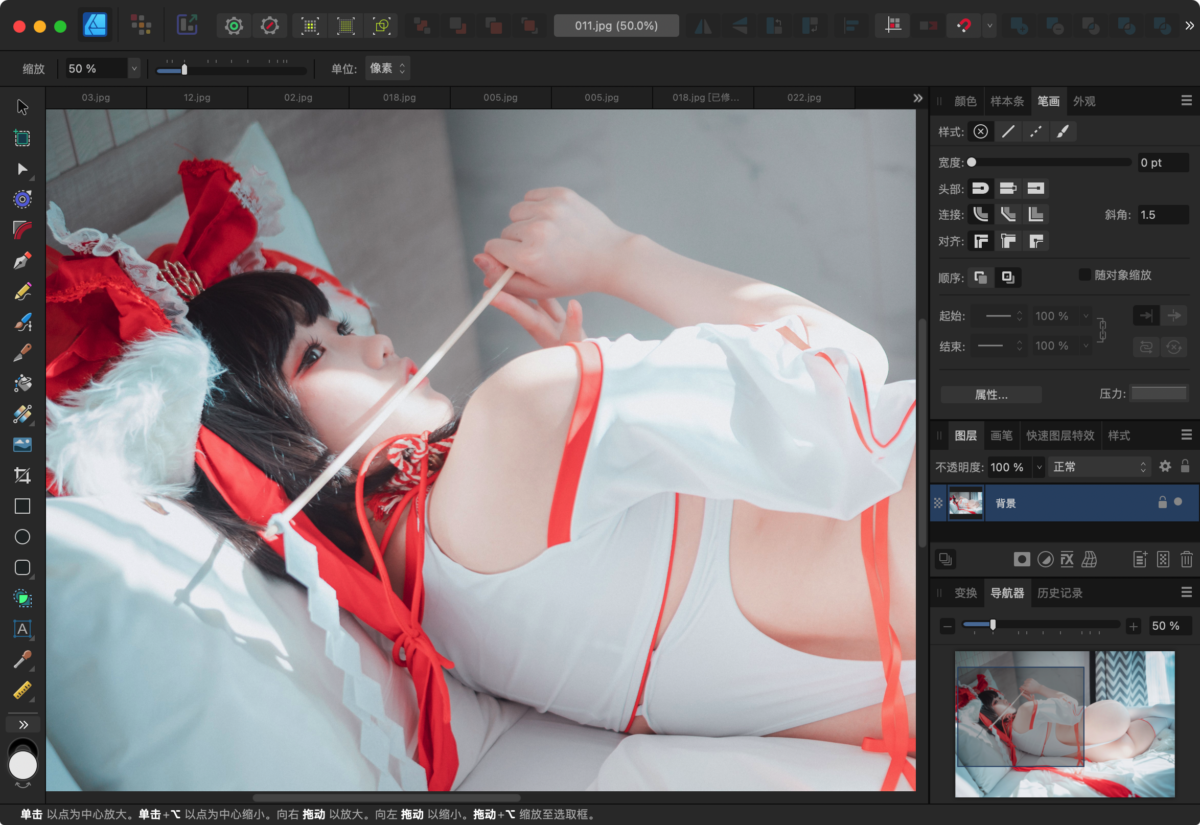The width and height of the screenshot is (1200, 825).
Task: Select the Pen tool
Action: click(x=22, y=261)
